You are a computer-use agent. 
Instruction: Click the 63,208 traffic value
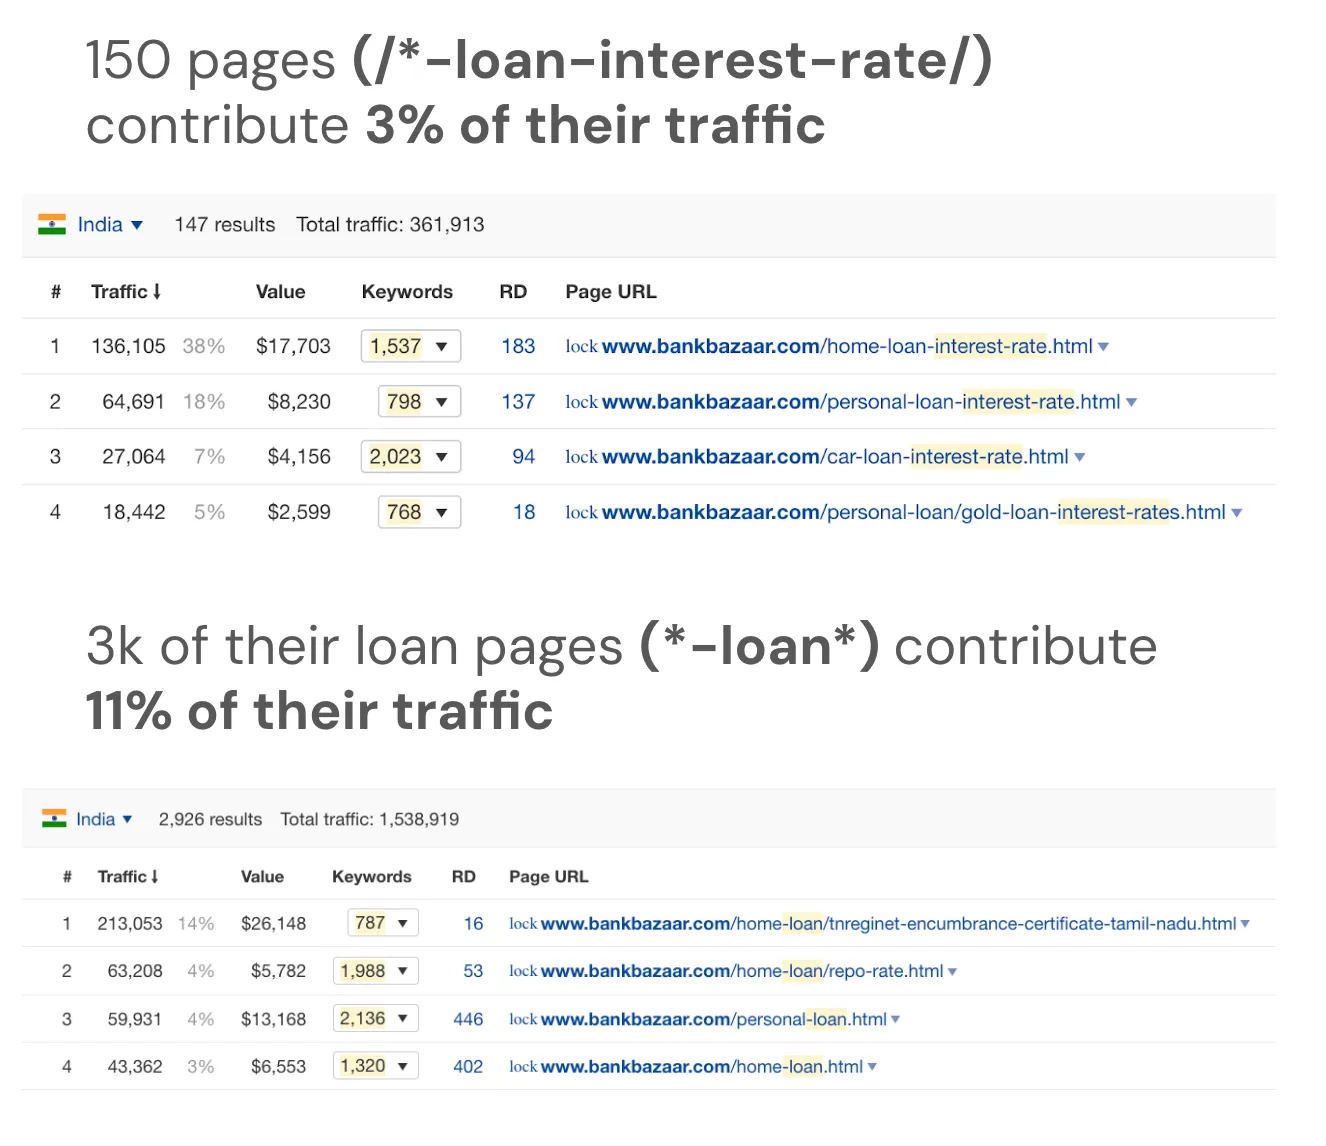point(135,971)
